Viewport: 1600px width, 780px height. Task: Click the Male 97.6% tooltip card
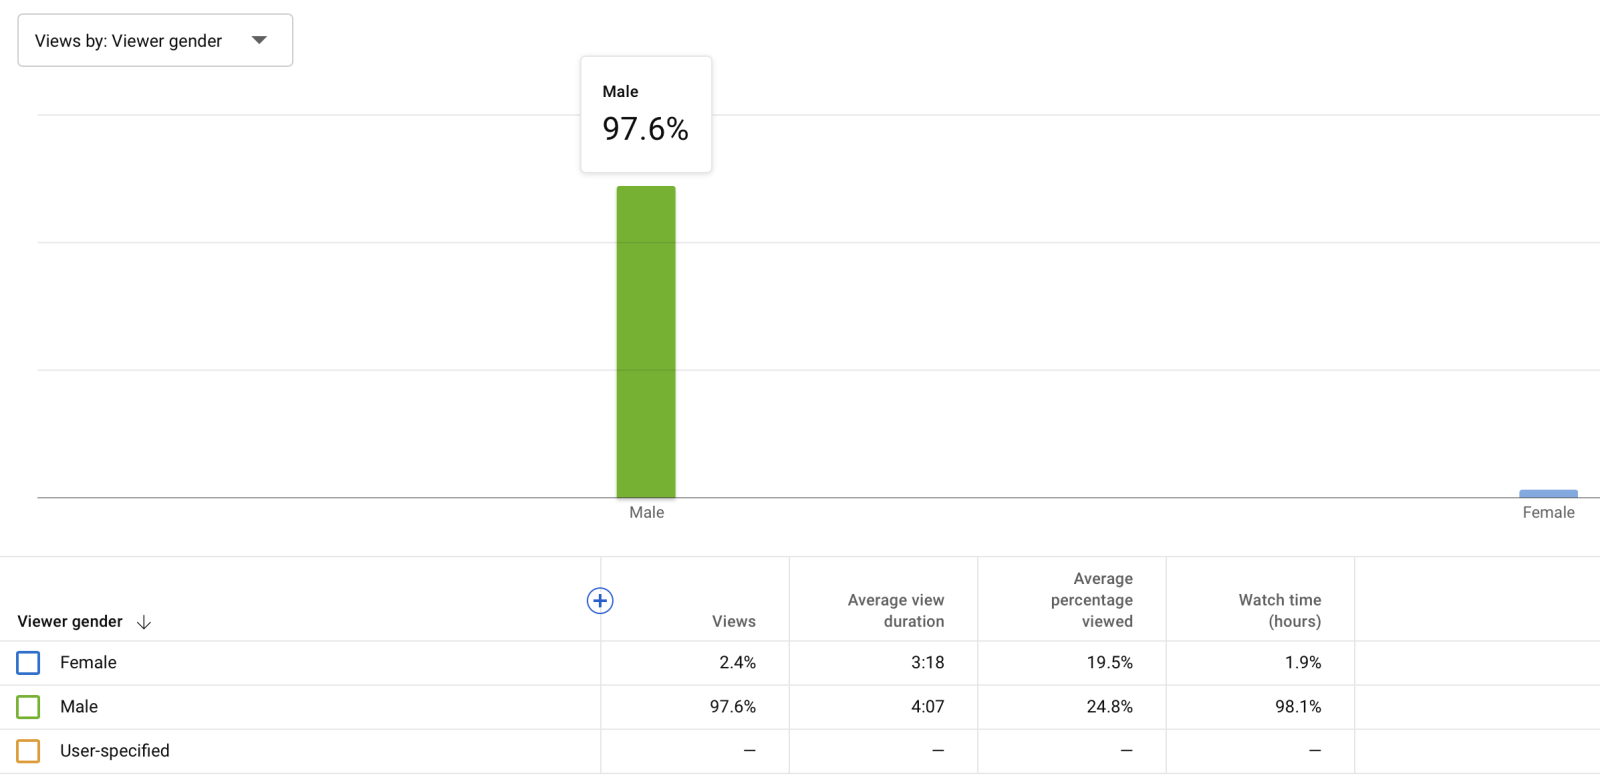click(x=646, y=114)
